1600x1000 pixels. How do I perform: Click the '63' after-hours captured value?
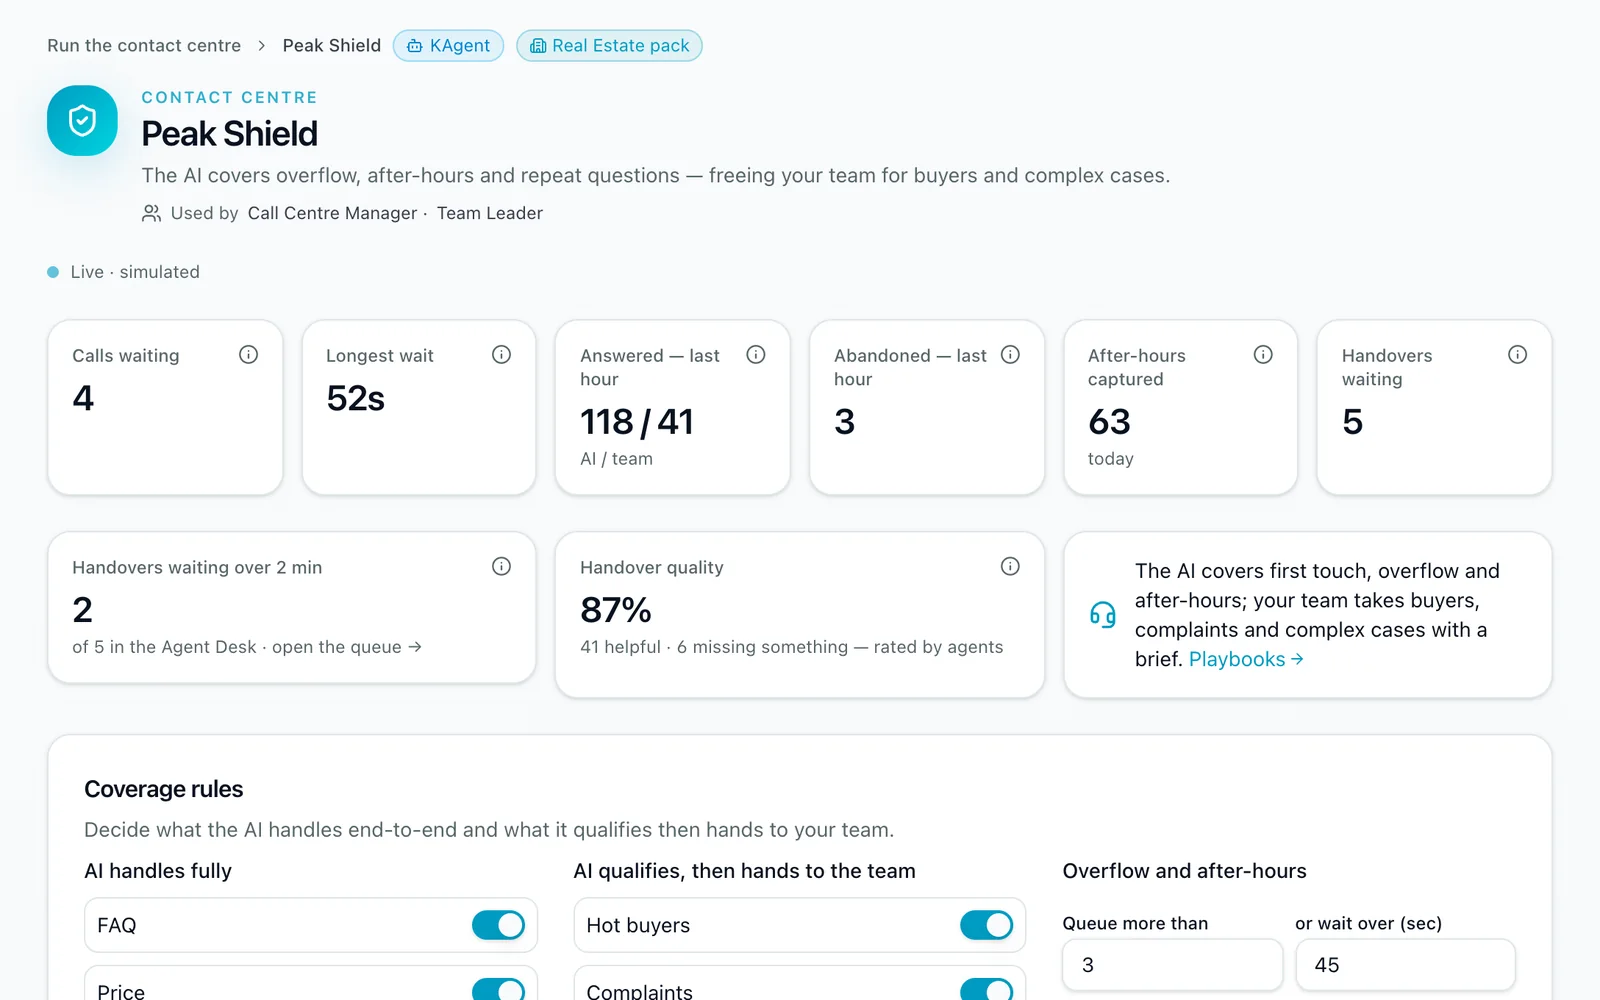coord(1109,422)
